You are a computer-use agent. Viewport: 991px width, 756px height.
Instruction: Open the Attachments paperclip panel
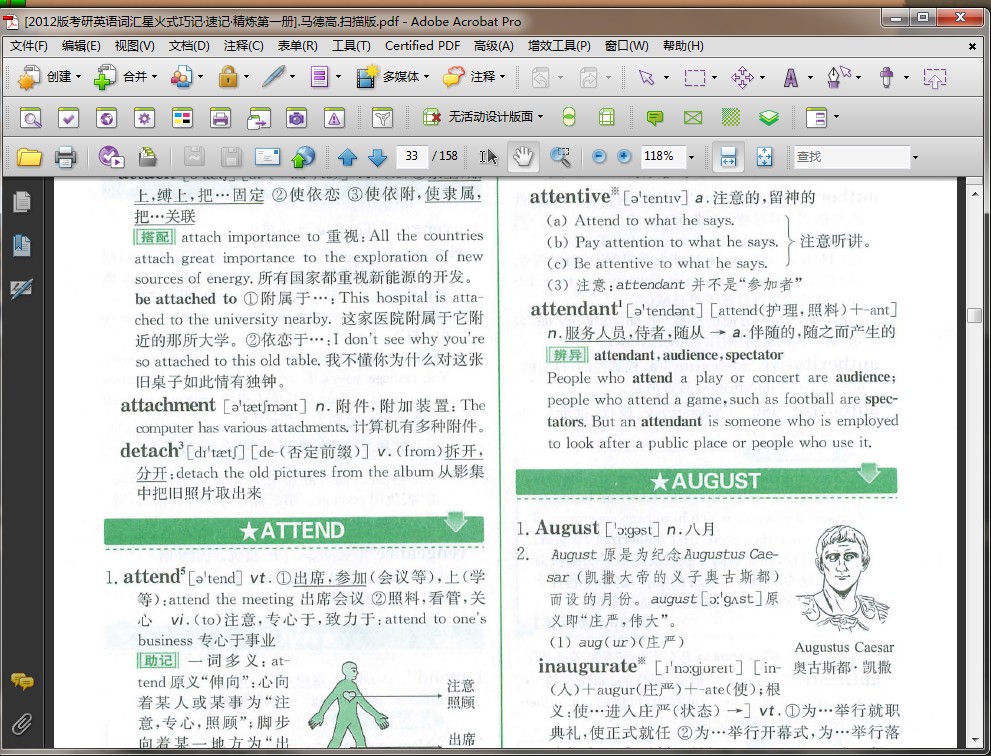coord(21,723)
